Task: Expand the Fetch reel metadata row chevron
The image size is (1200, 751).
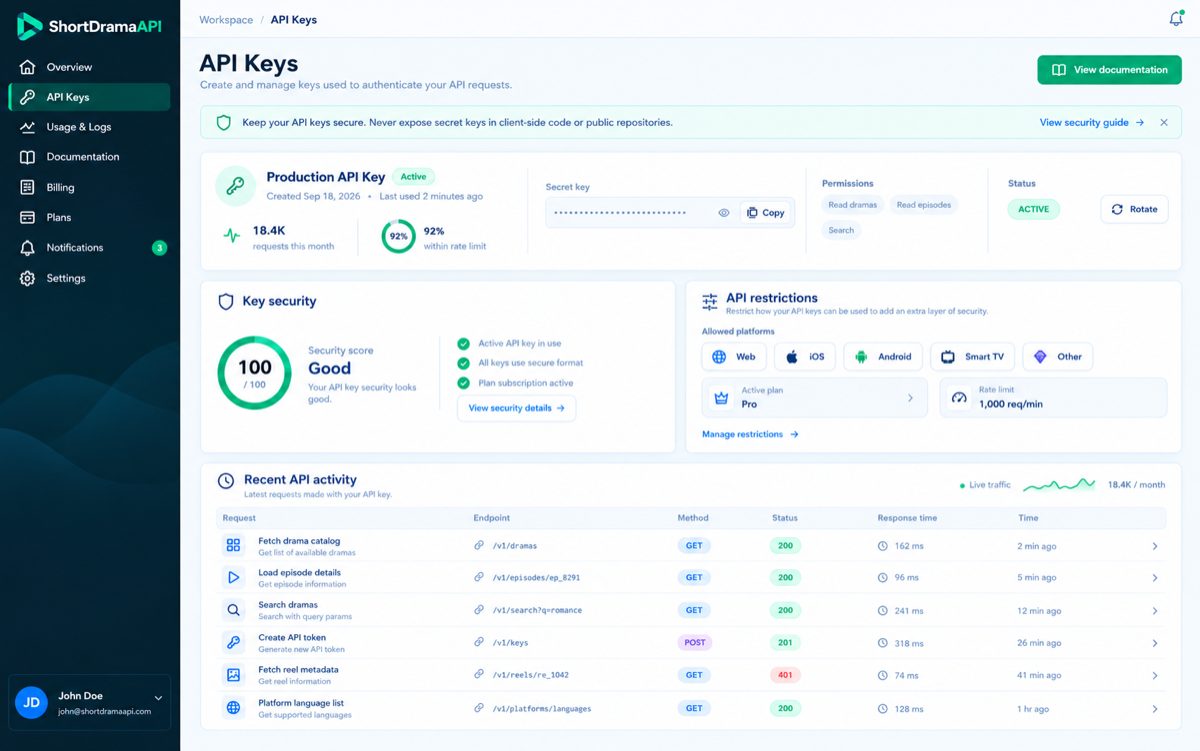Action: pyautogui.click(x=1154, y=676)
